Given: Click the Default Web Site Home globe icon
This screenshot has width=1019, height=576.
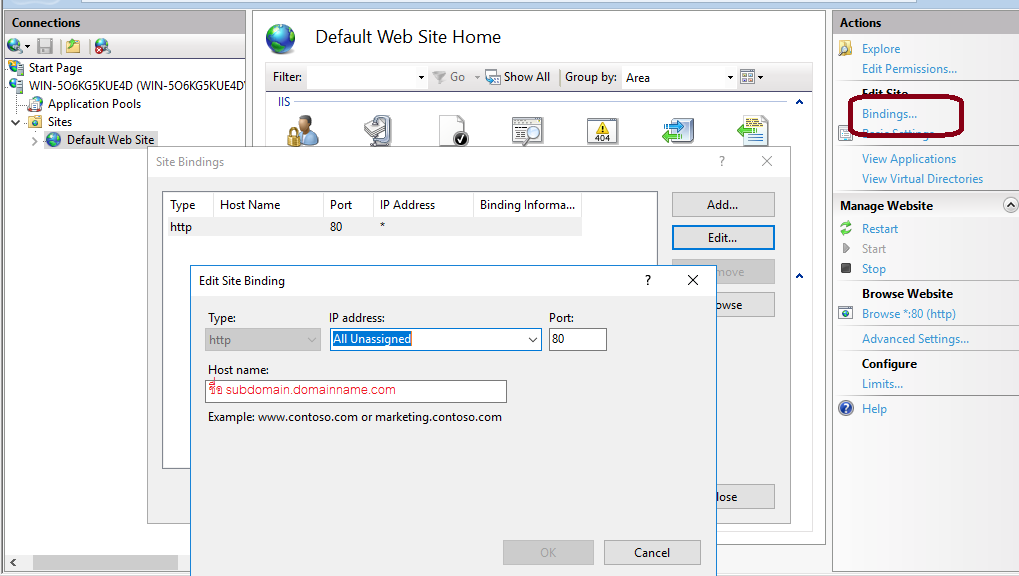Looking at the screenshot, I should (281, 38).
